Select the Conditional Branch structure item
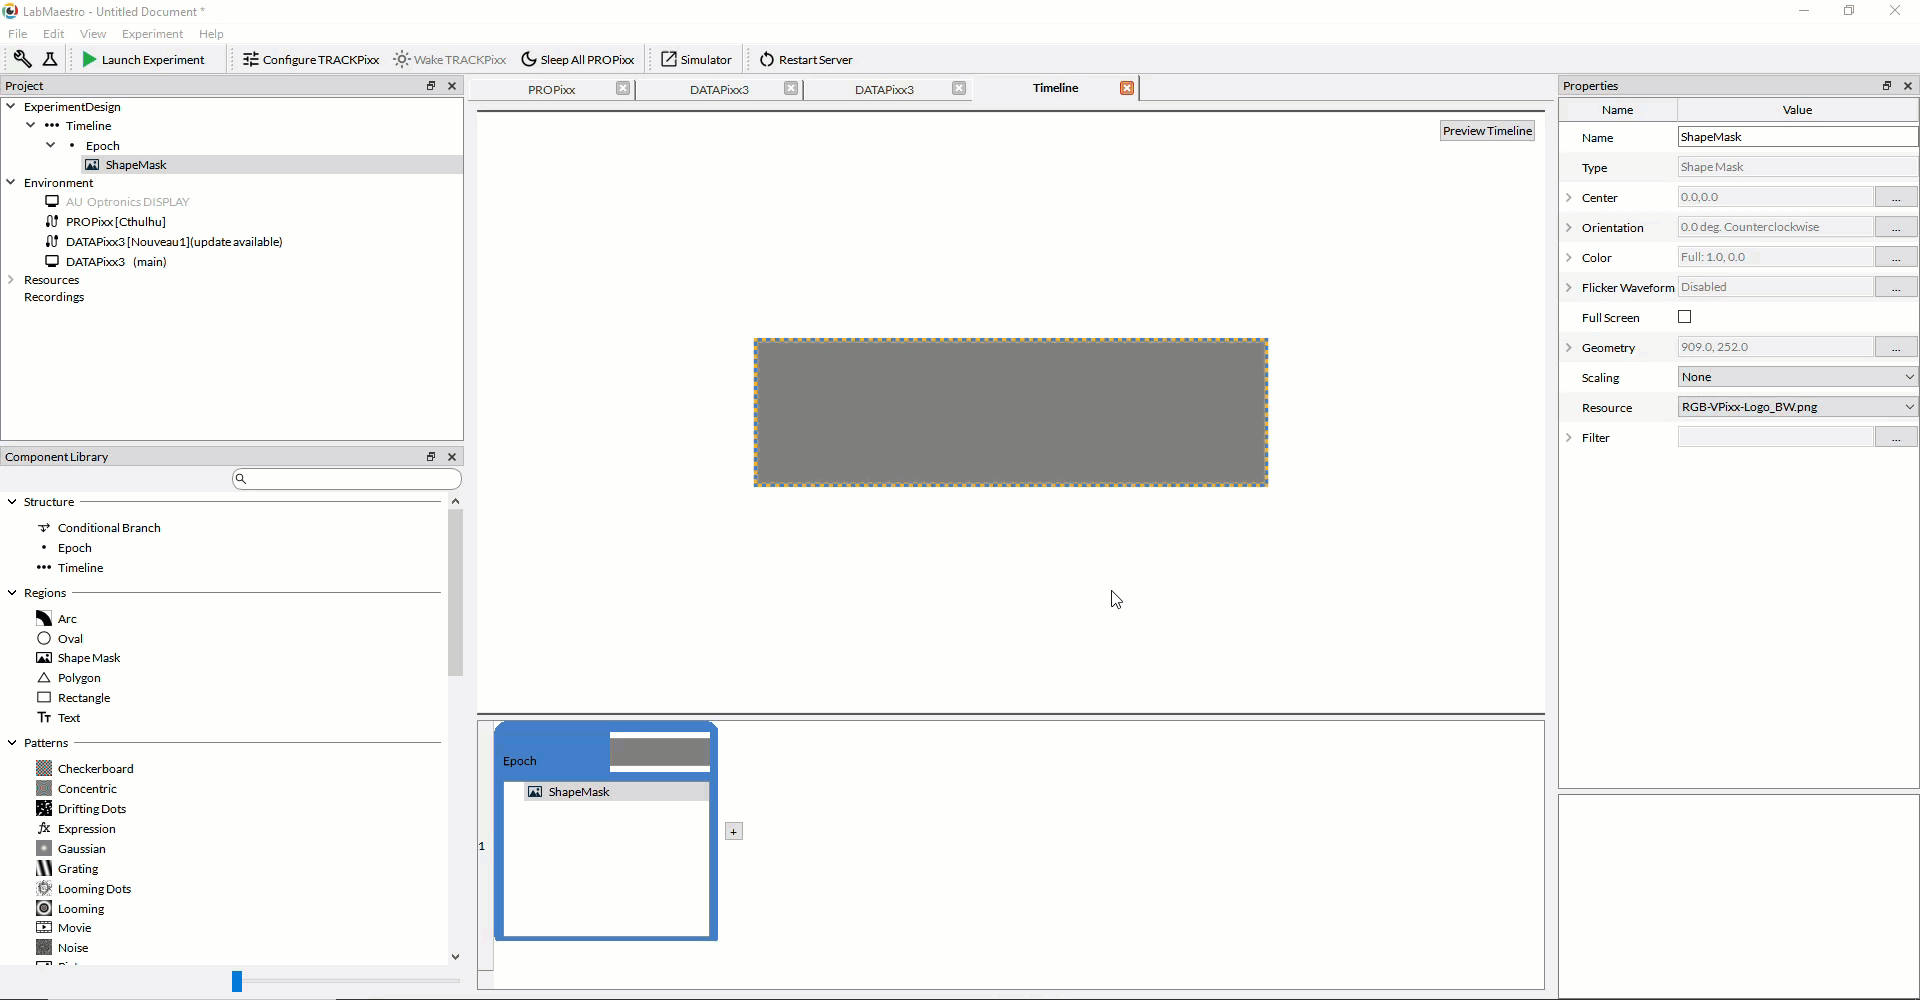The image size is (1920, 1000). click(107, 527)
